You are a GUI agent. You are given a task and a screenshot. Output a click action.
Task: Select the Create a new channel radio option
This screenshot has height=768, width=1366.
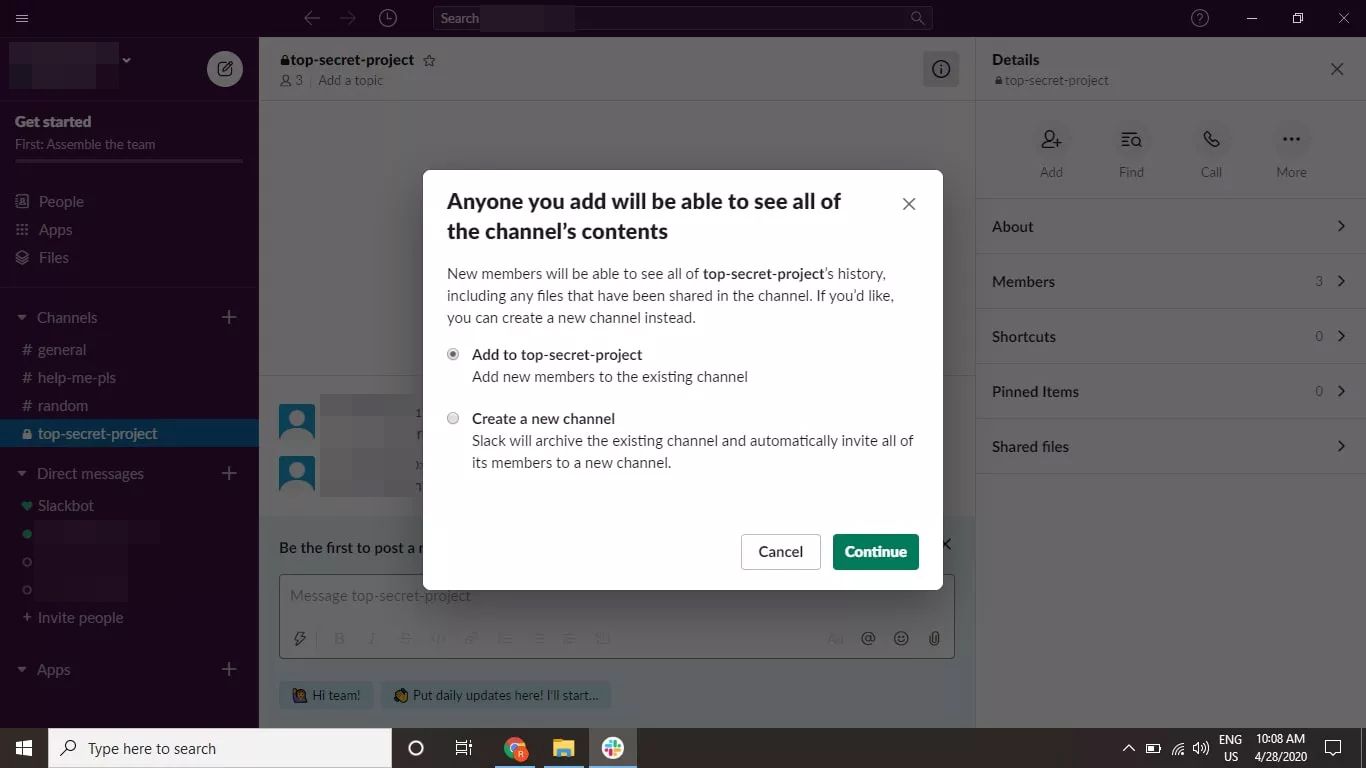(x=453, y=418)
